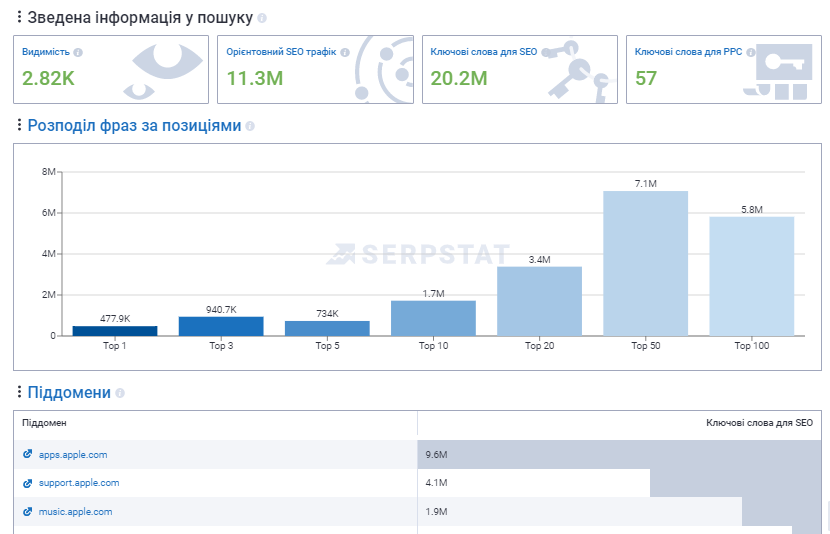Click info icon next to Піддомени heading
Viewport: 830px width, 534px height.
point(120,394)
